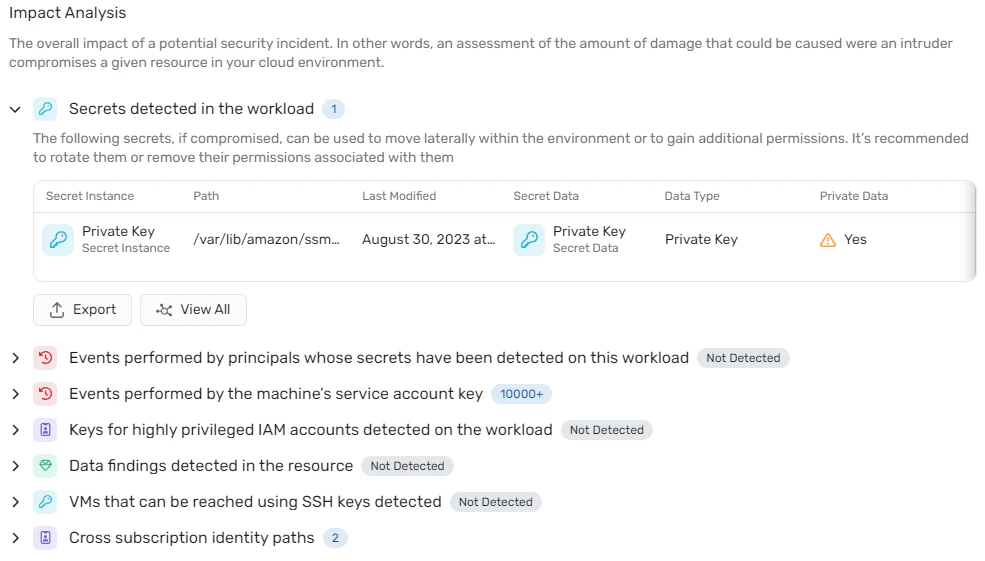Click the 10000+ events count badge
Screen dimensions: 985x561
521,394
